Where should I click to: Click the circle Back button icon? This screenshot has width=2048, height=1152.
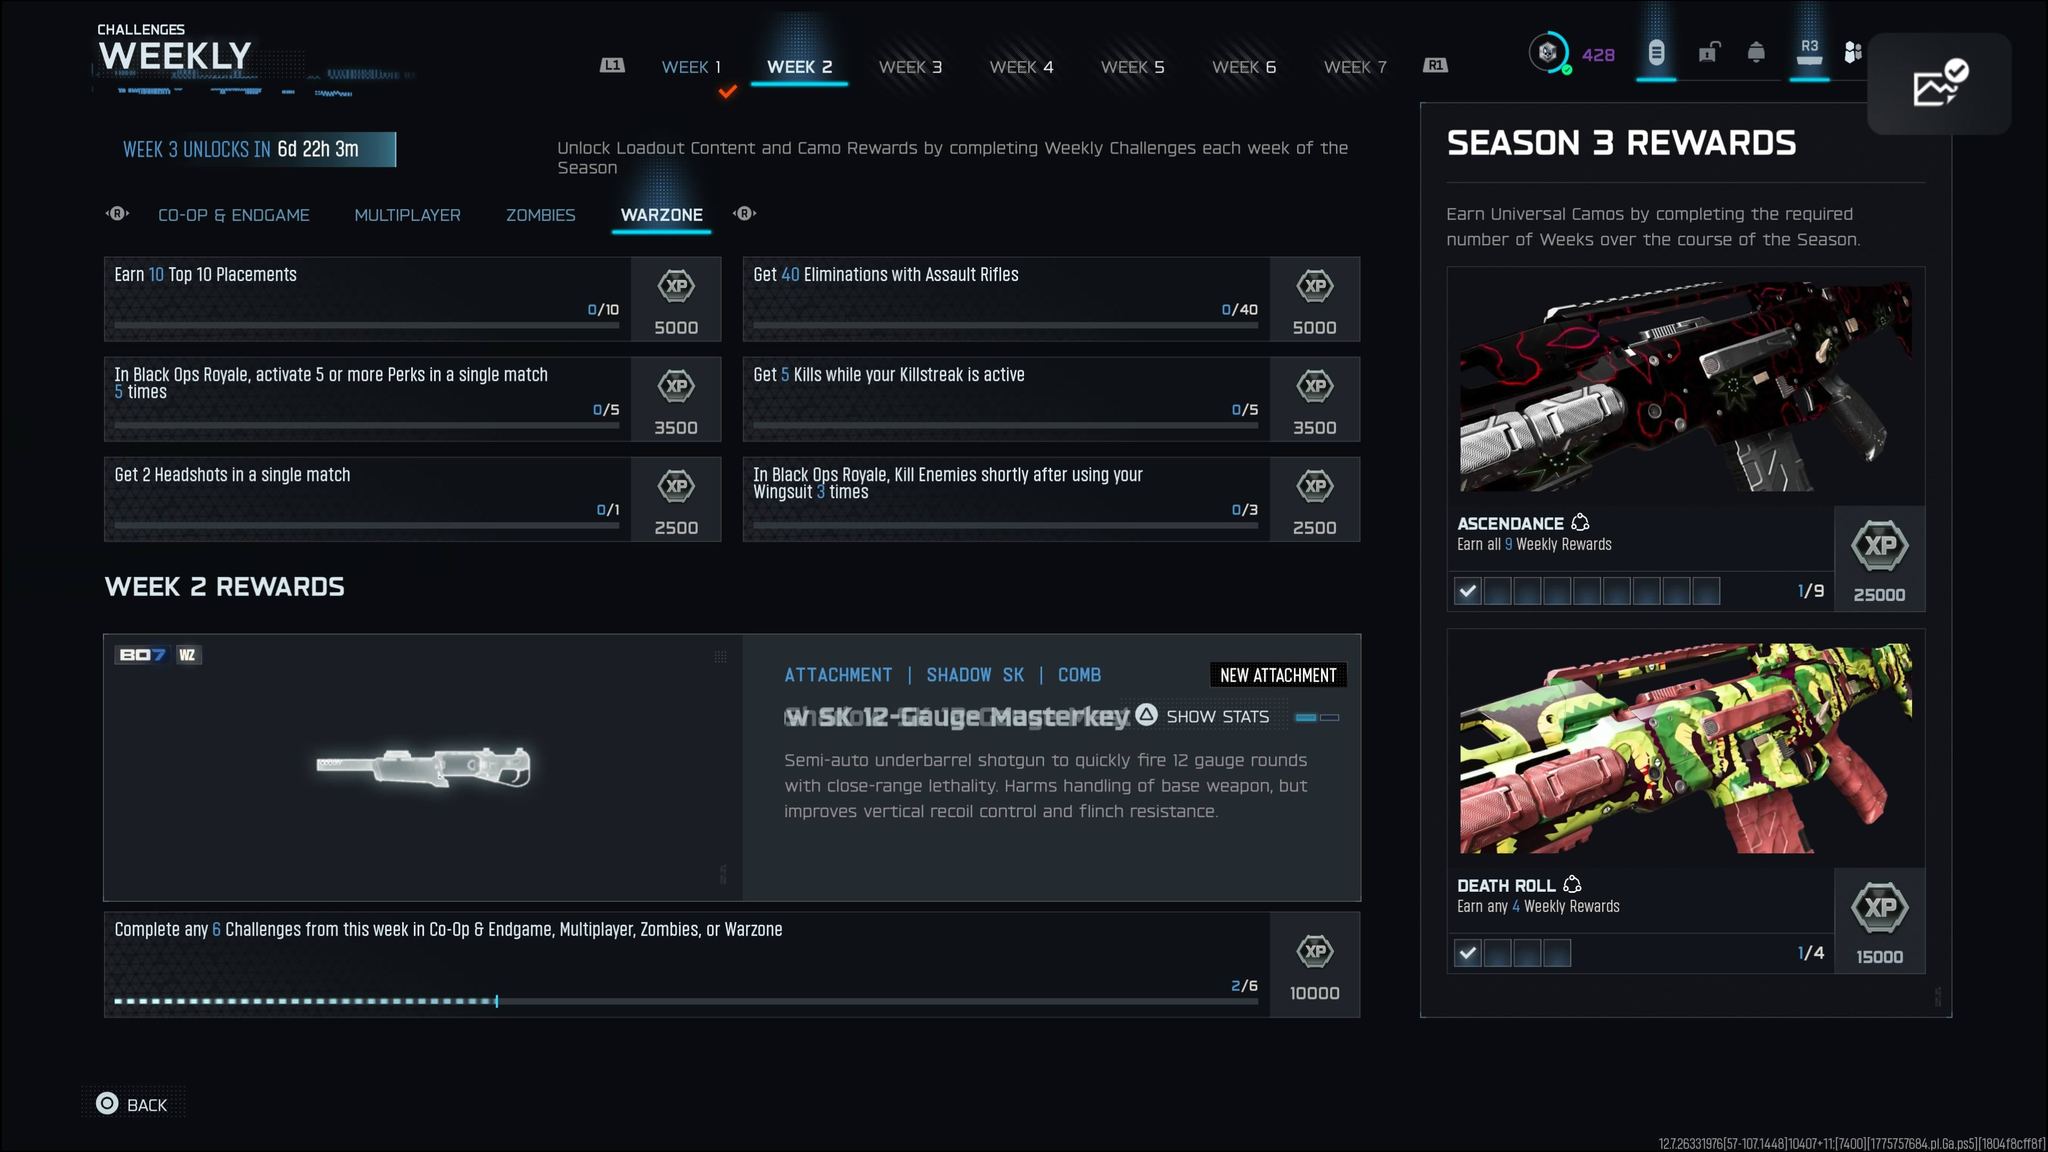pyautogui.click(x=107, y=1103)
